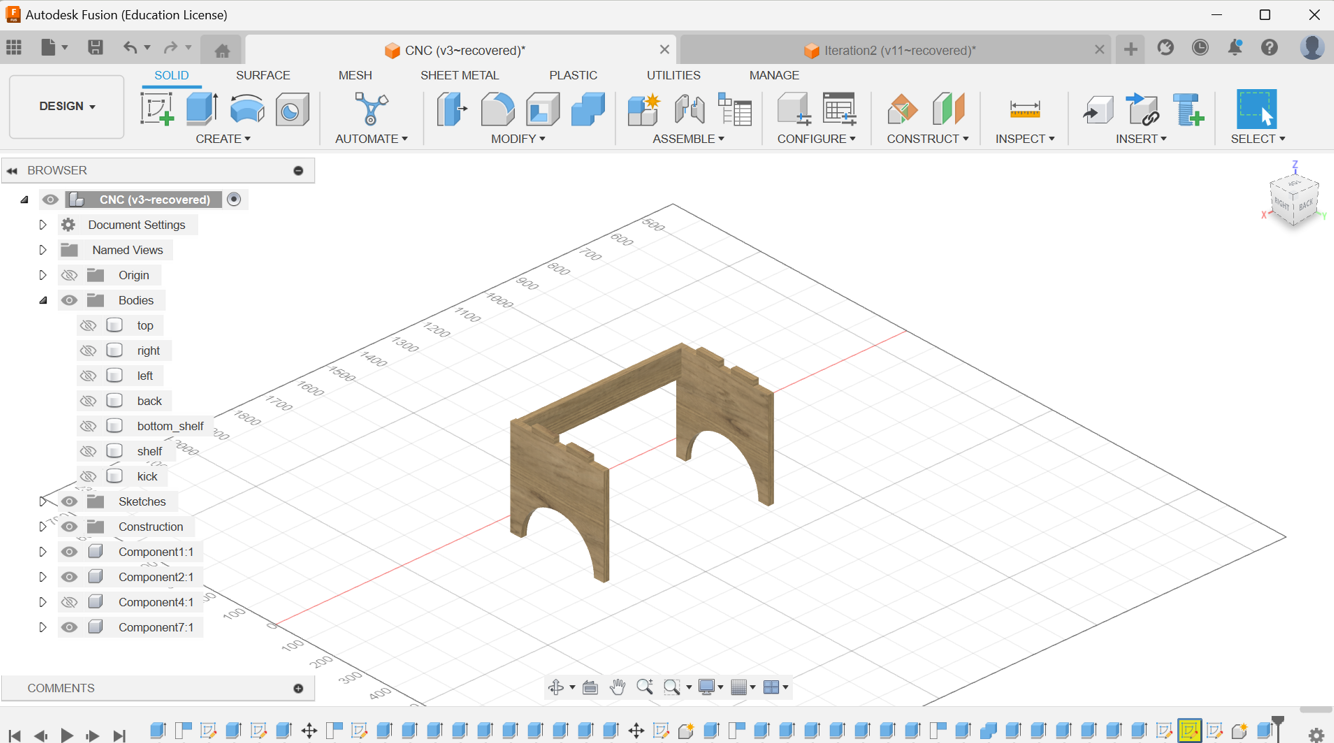The height and width of the screenshot is (743, 1334).
Task: Open timeline settings gear
Action: (1316, 735)
